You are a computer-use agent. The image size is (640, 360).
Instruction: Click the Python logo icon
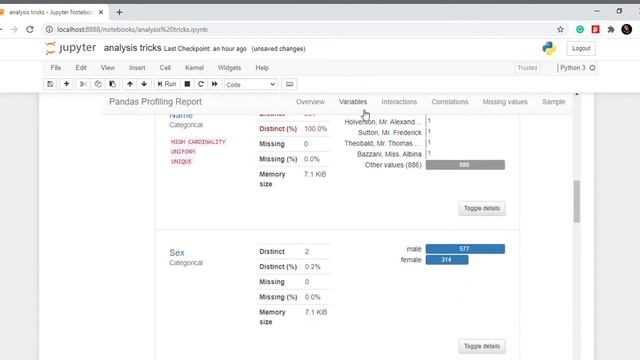(549, 49)
